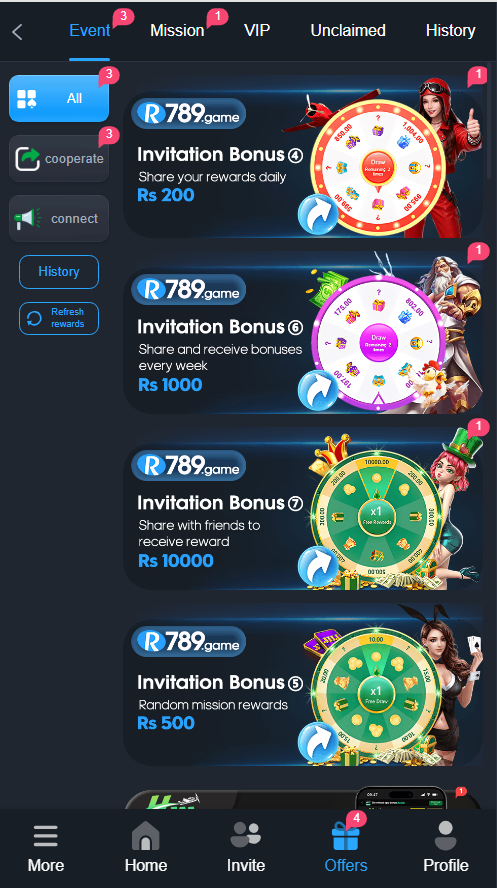
Task: Select the Offers gift box icon
Action: click(345, 836)
